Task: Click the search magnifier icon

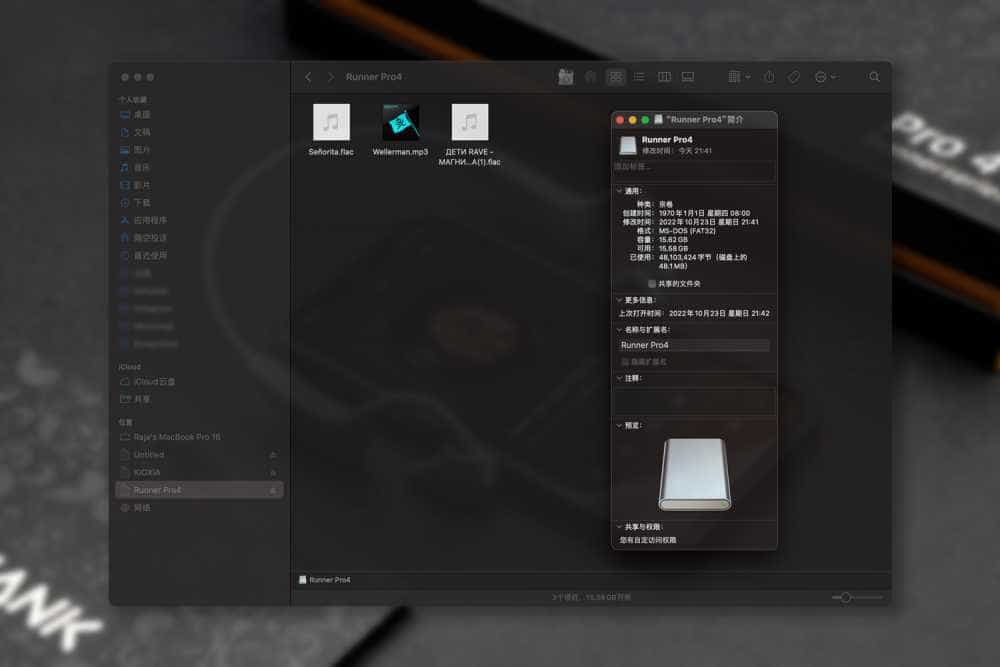Action: coord(875,76)
